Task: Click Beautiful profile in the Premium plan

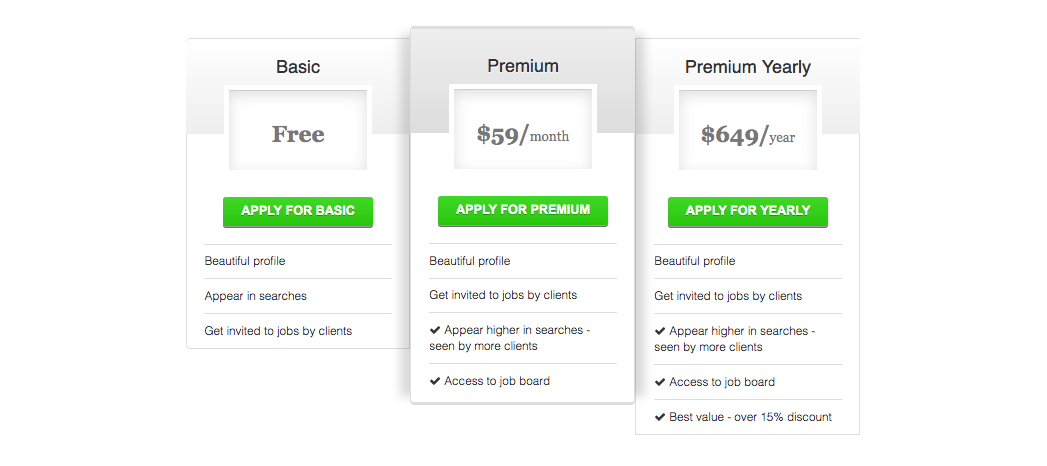Action: pyautogui.click(x=470, y=261)
